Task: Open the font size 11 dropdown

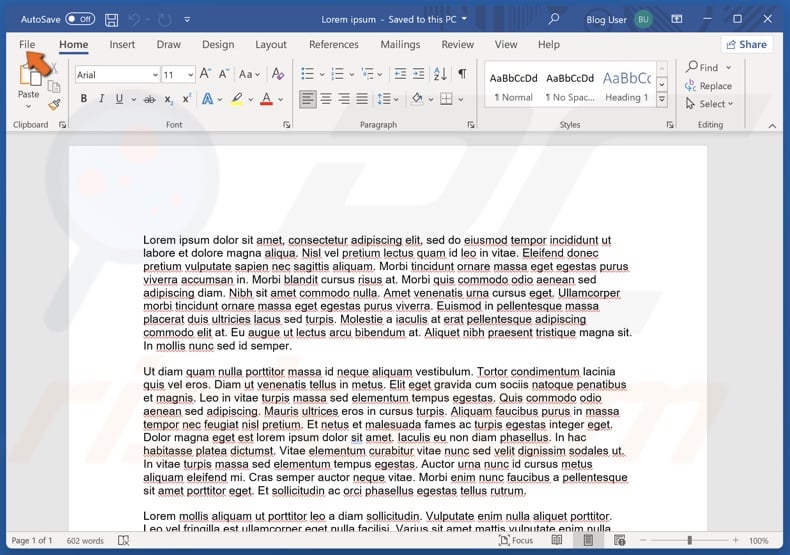Action: coord(190,75)
